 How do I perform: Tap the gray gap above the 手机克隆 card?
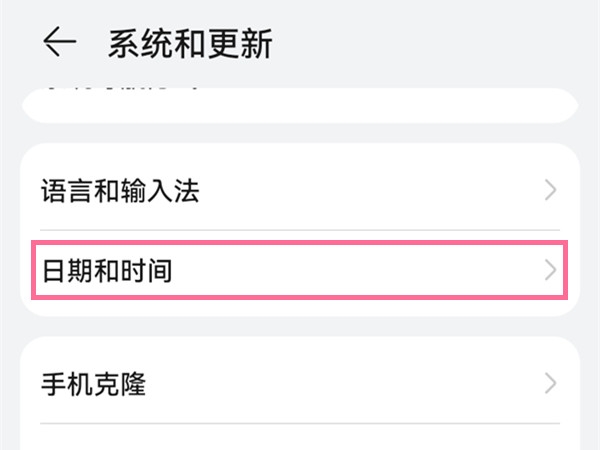(300, 326)
